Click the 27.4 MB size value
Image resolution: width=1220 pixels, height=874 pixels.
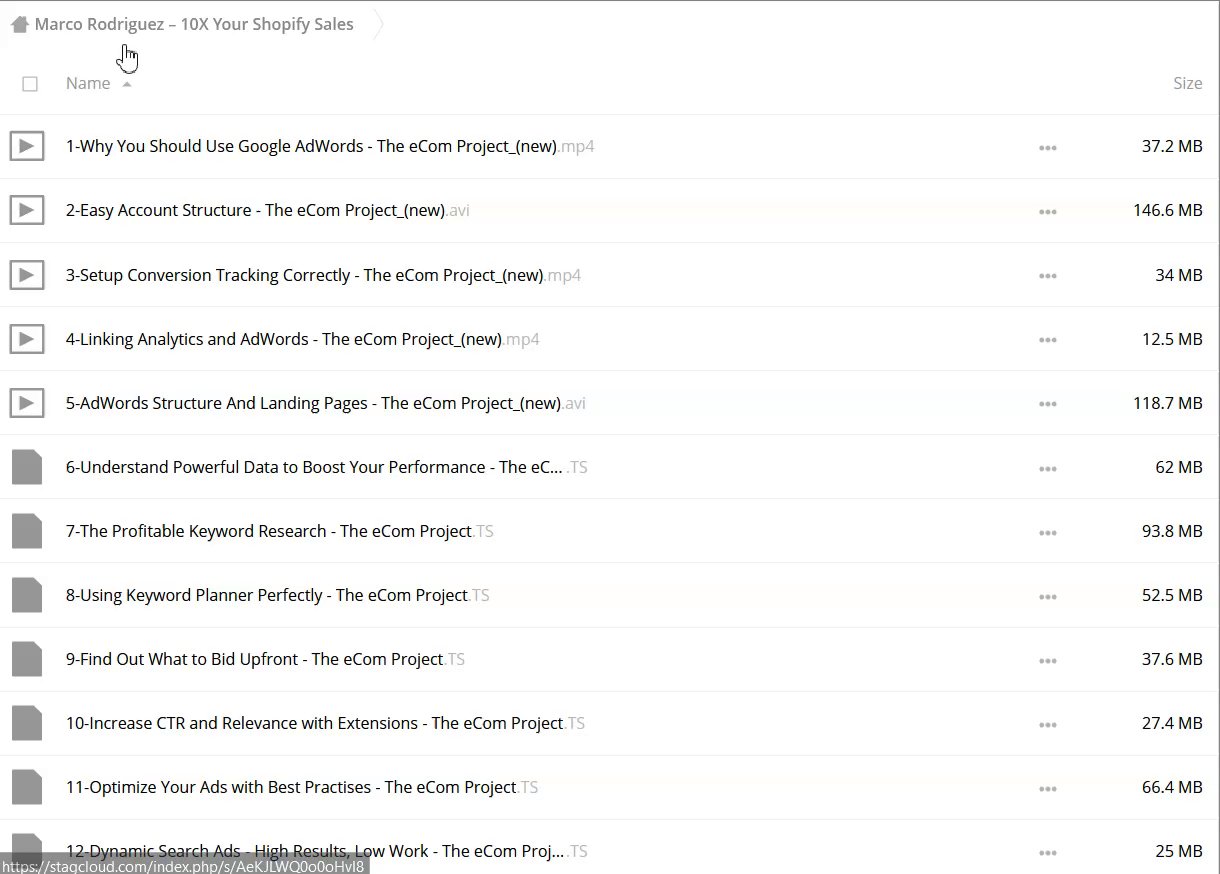[x=1172, y=723]
